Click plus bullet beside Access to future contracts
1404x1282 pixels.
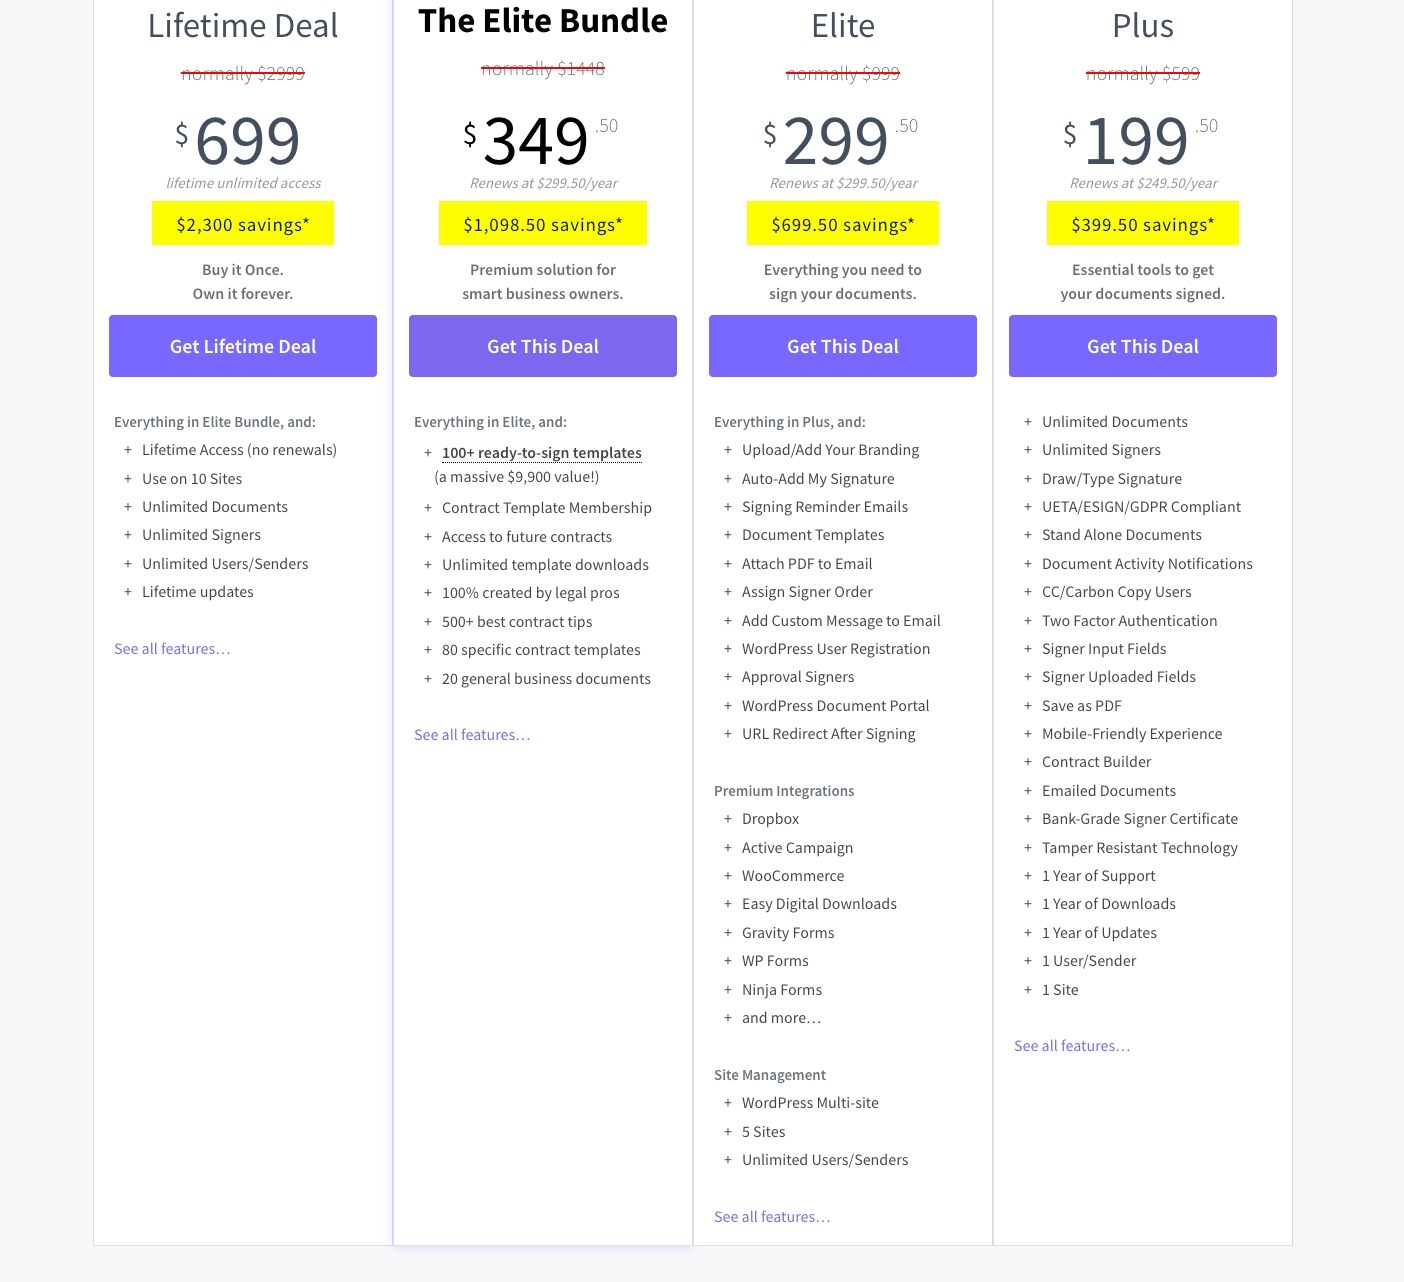(428, 537)
